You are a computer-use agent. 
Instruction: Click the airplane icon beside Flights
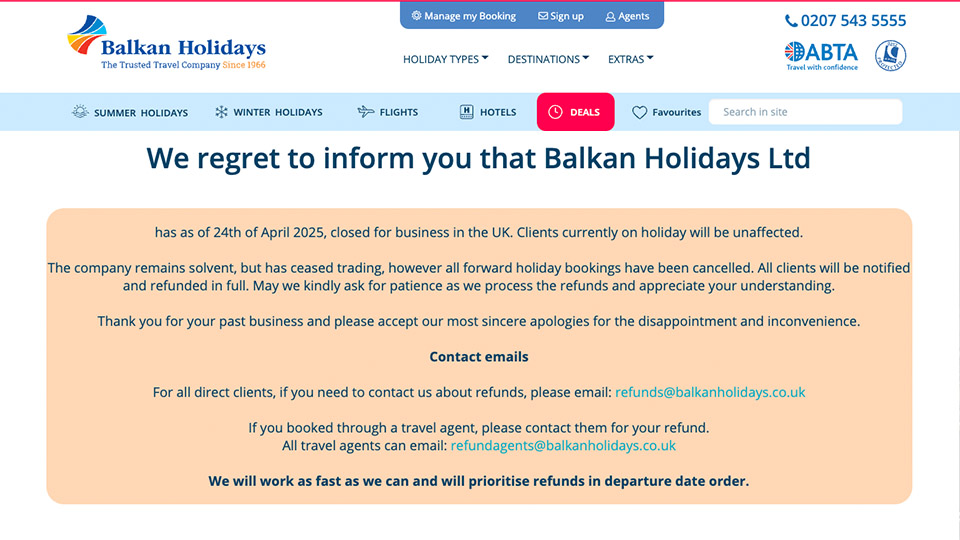point(366,112)
